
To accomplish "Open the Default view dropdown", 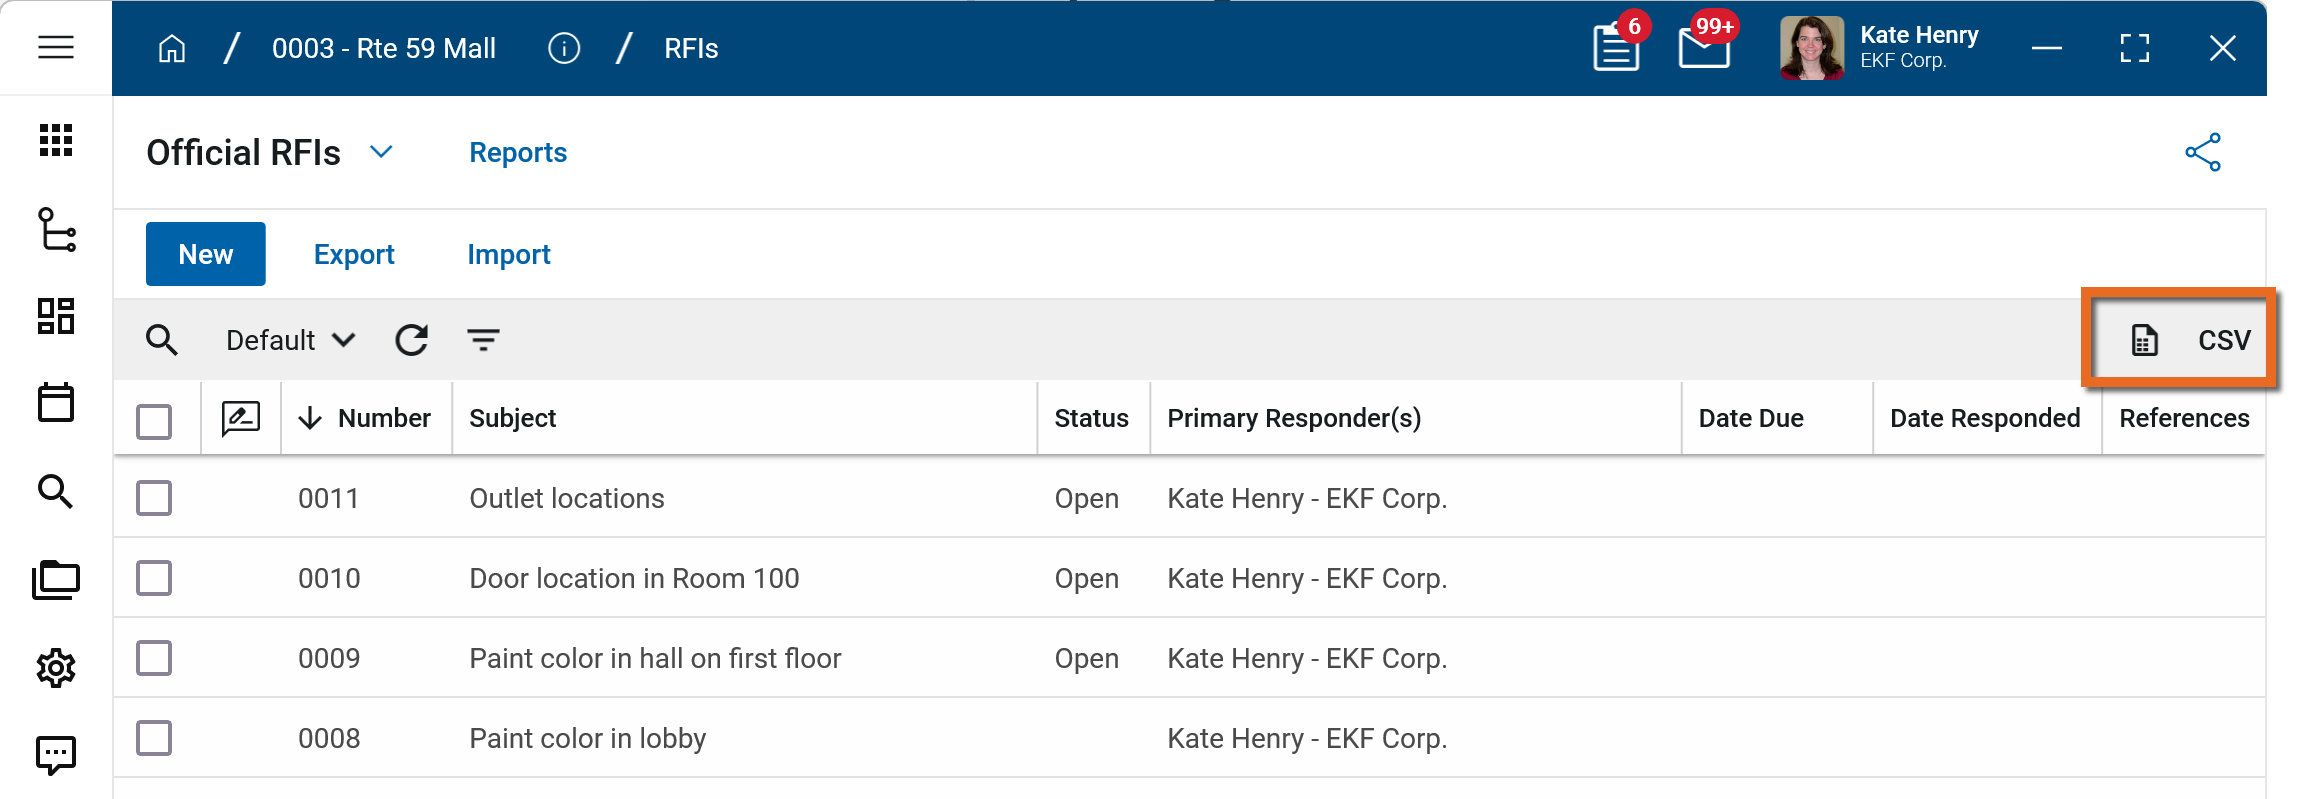I will click(x=290, y=340).
